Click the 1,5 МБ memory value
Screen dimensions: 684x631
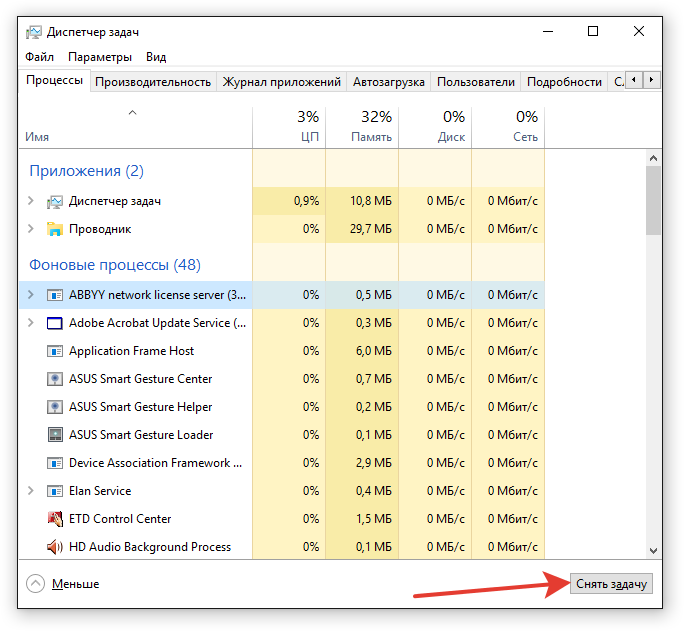[x=374, y=519]
